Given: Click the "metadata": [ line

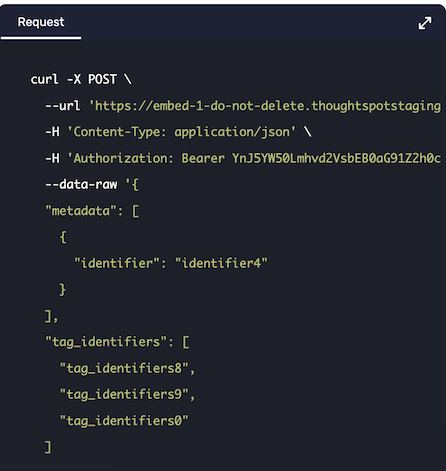Looking at the screenshot, I should click(92, 211).
